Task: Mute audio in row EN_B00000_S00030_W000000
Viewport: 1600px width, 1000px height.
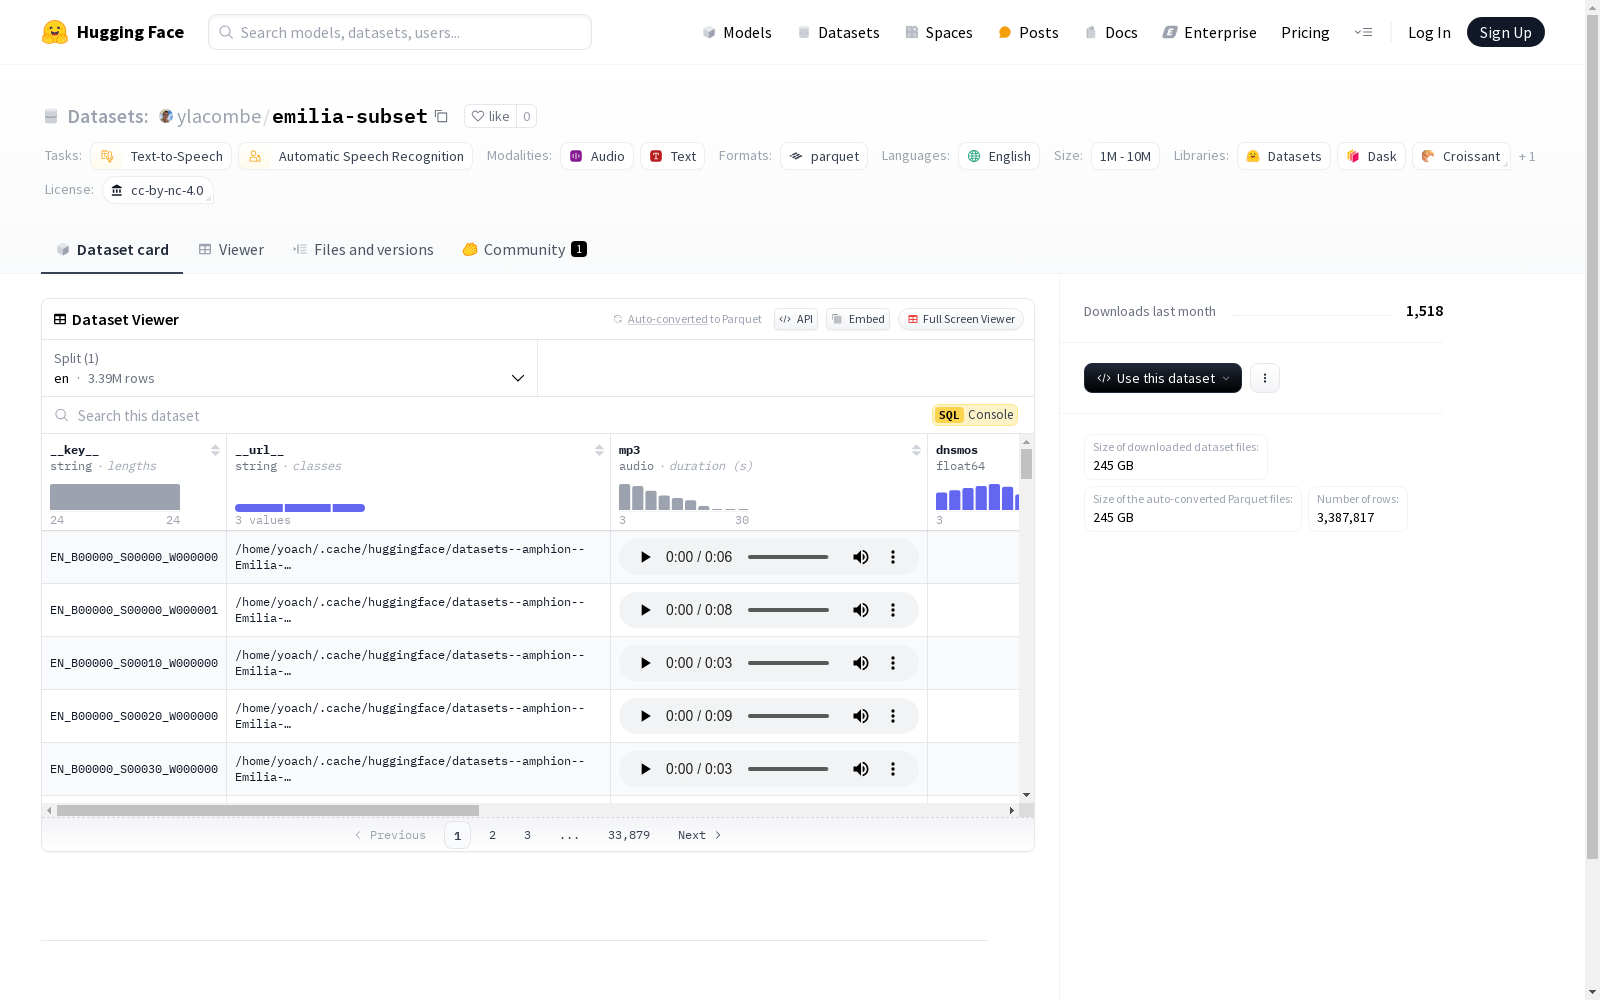Action: coord(860,769)
